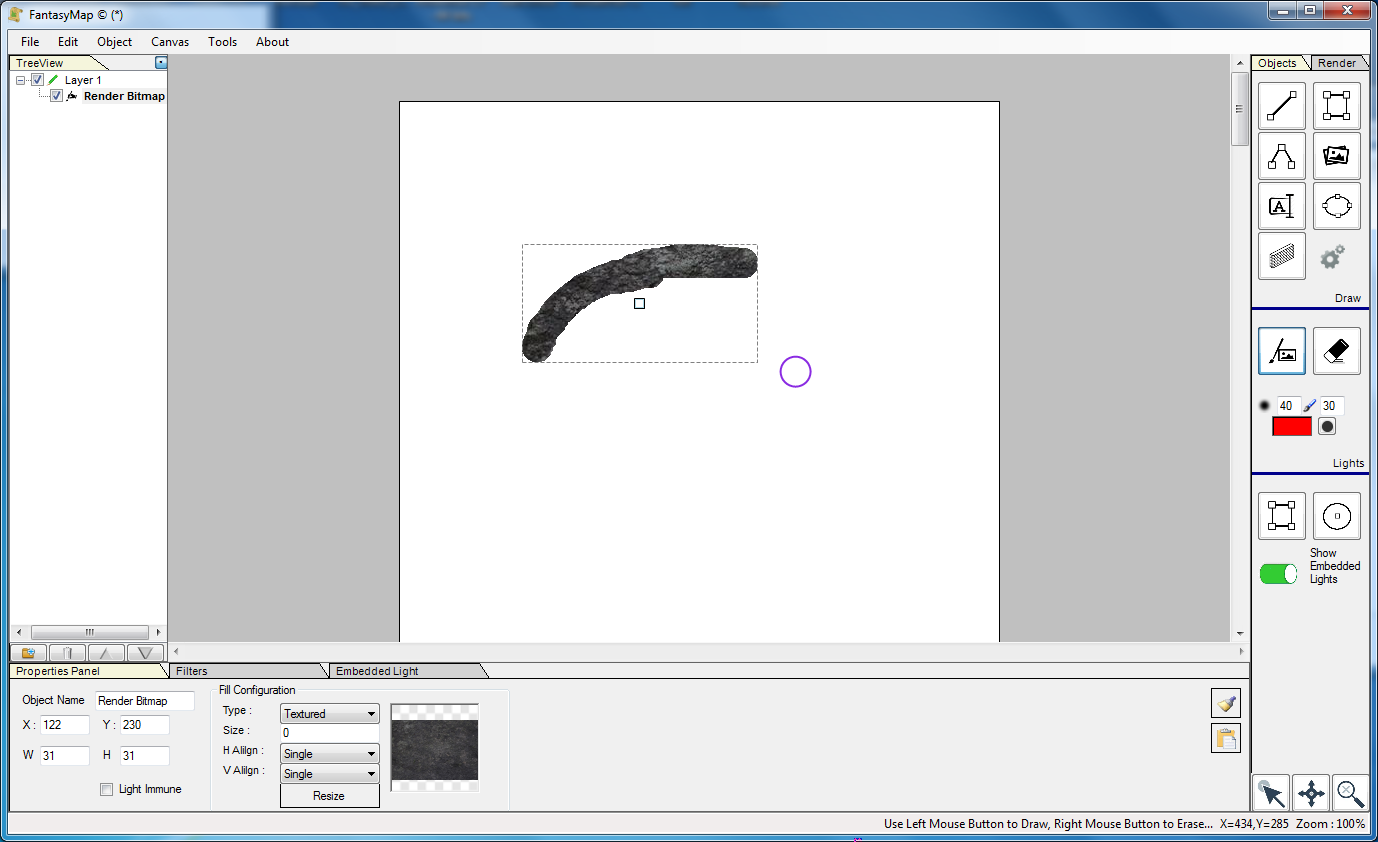Viewport: 1378px width, 842px height.
Task: Click the center handle of the selected stroke
Action: (640, 303)
